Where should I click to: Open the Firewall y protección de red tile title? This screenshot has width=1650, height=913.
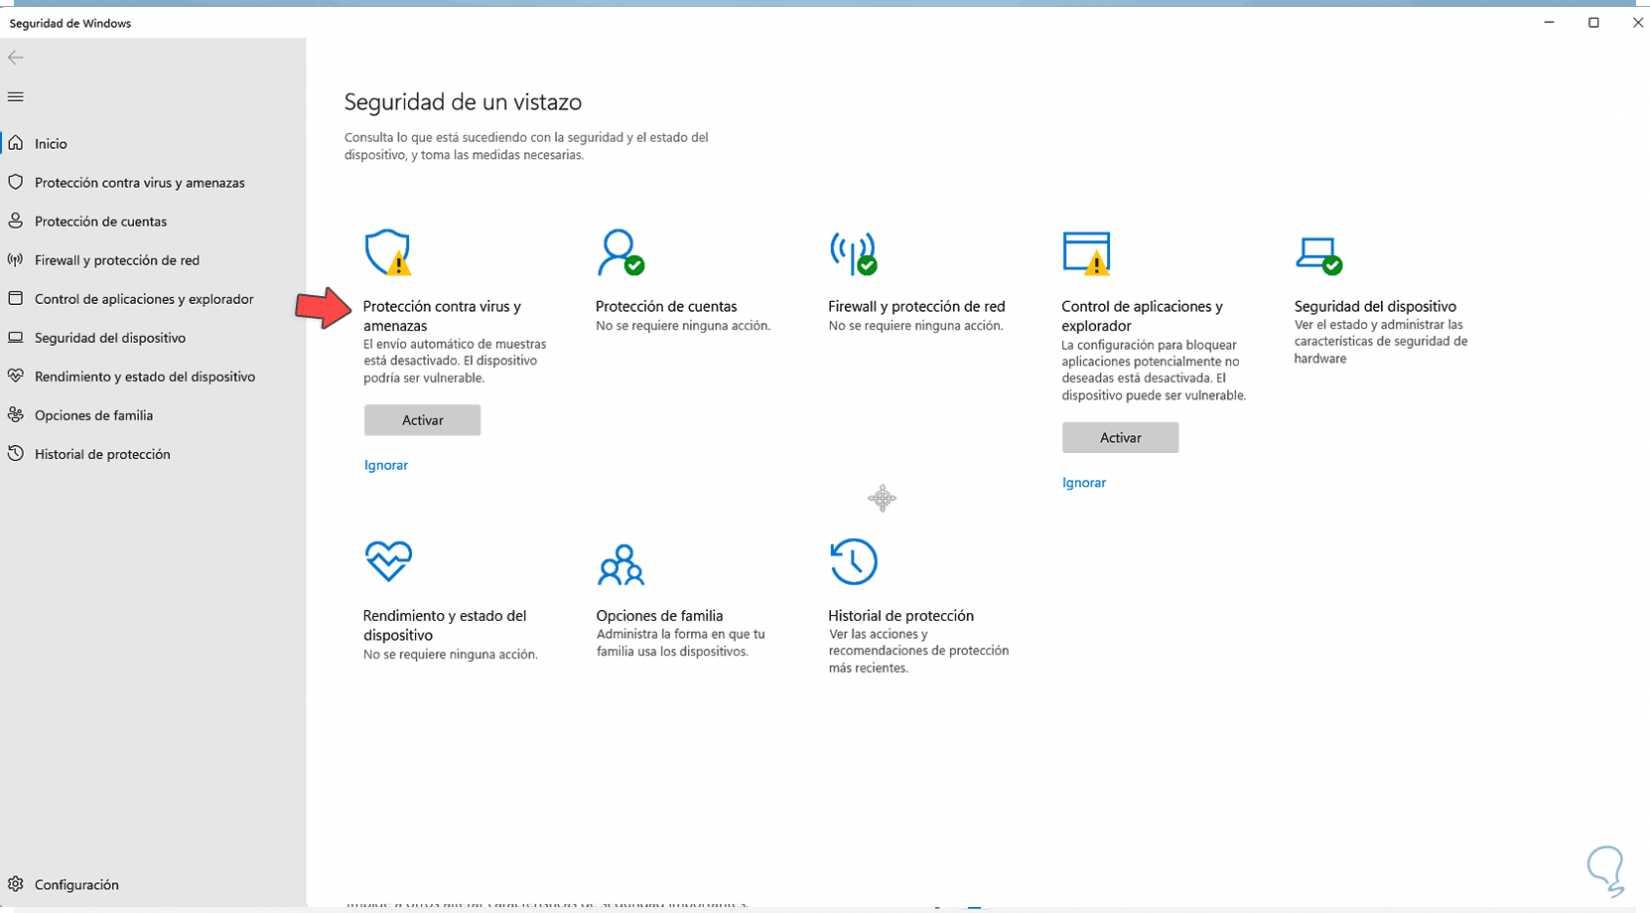[917, 306]
